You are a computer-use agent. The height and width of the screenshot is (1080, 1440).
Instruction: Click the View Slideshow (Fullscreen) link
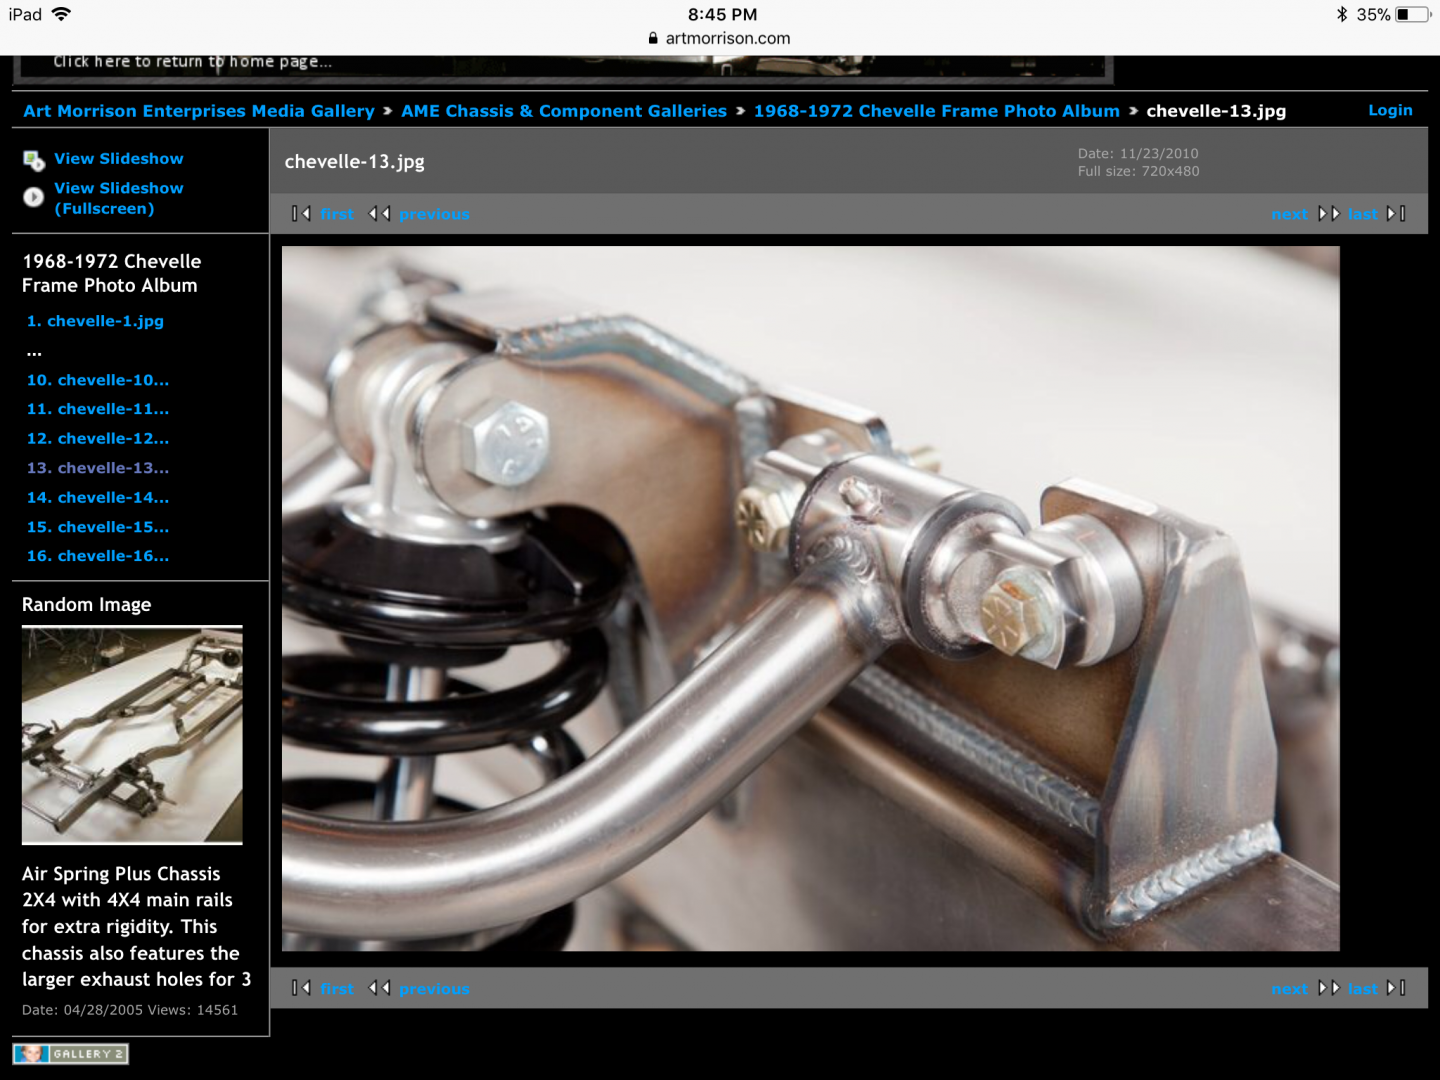click(x=118, y=198)
